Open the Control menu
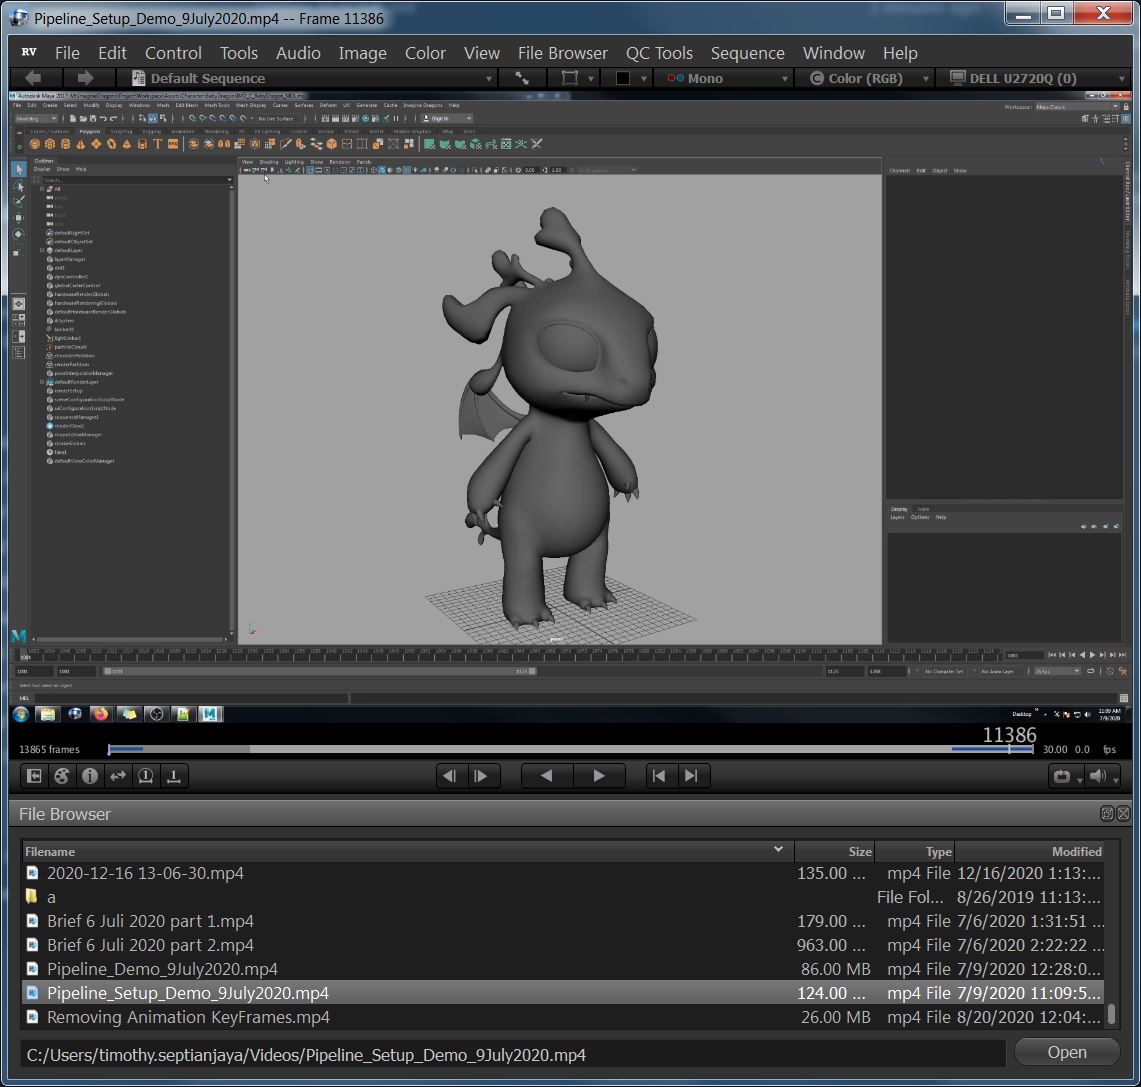 (x=173, y=53)
